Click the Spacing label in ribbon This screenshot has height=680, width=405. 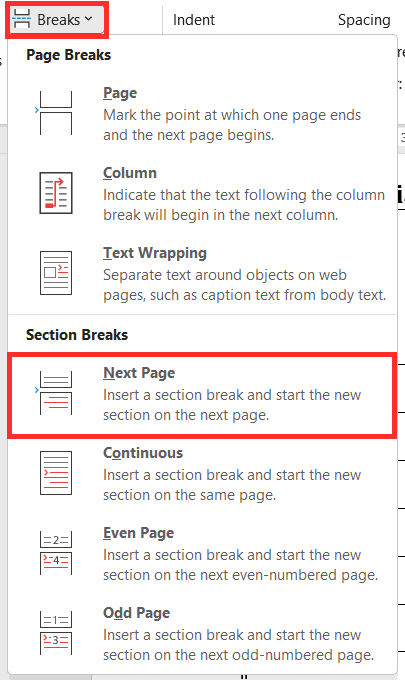click(364, 20)
